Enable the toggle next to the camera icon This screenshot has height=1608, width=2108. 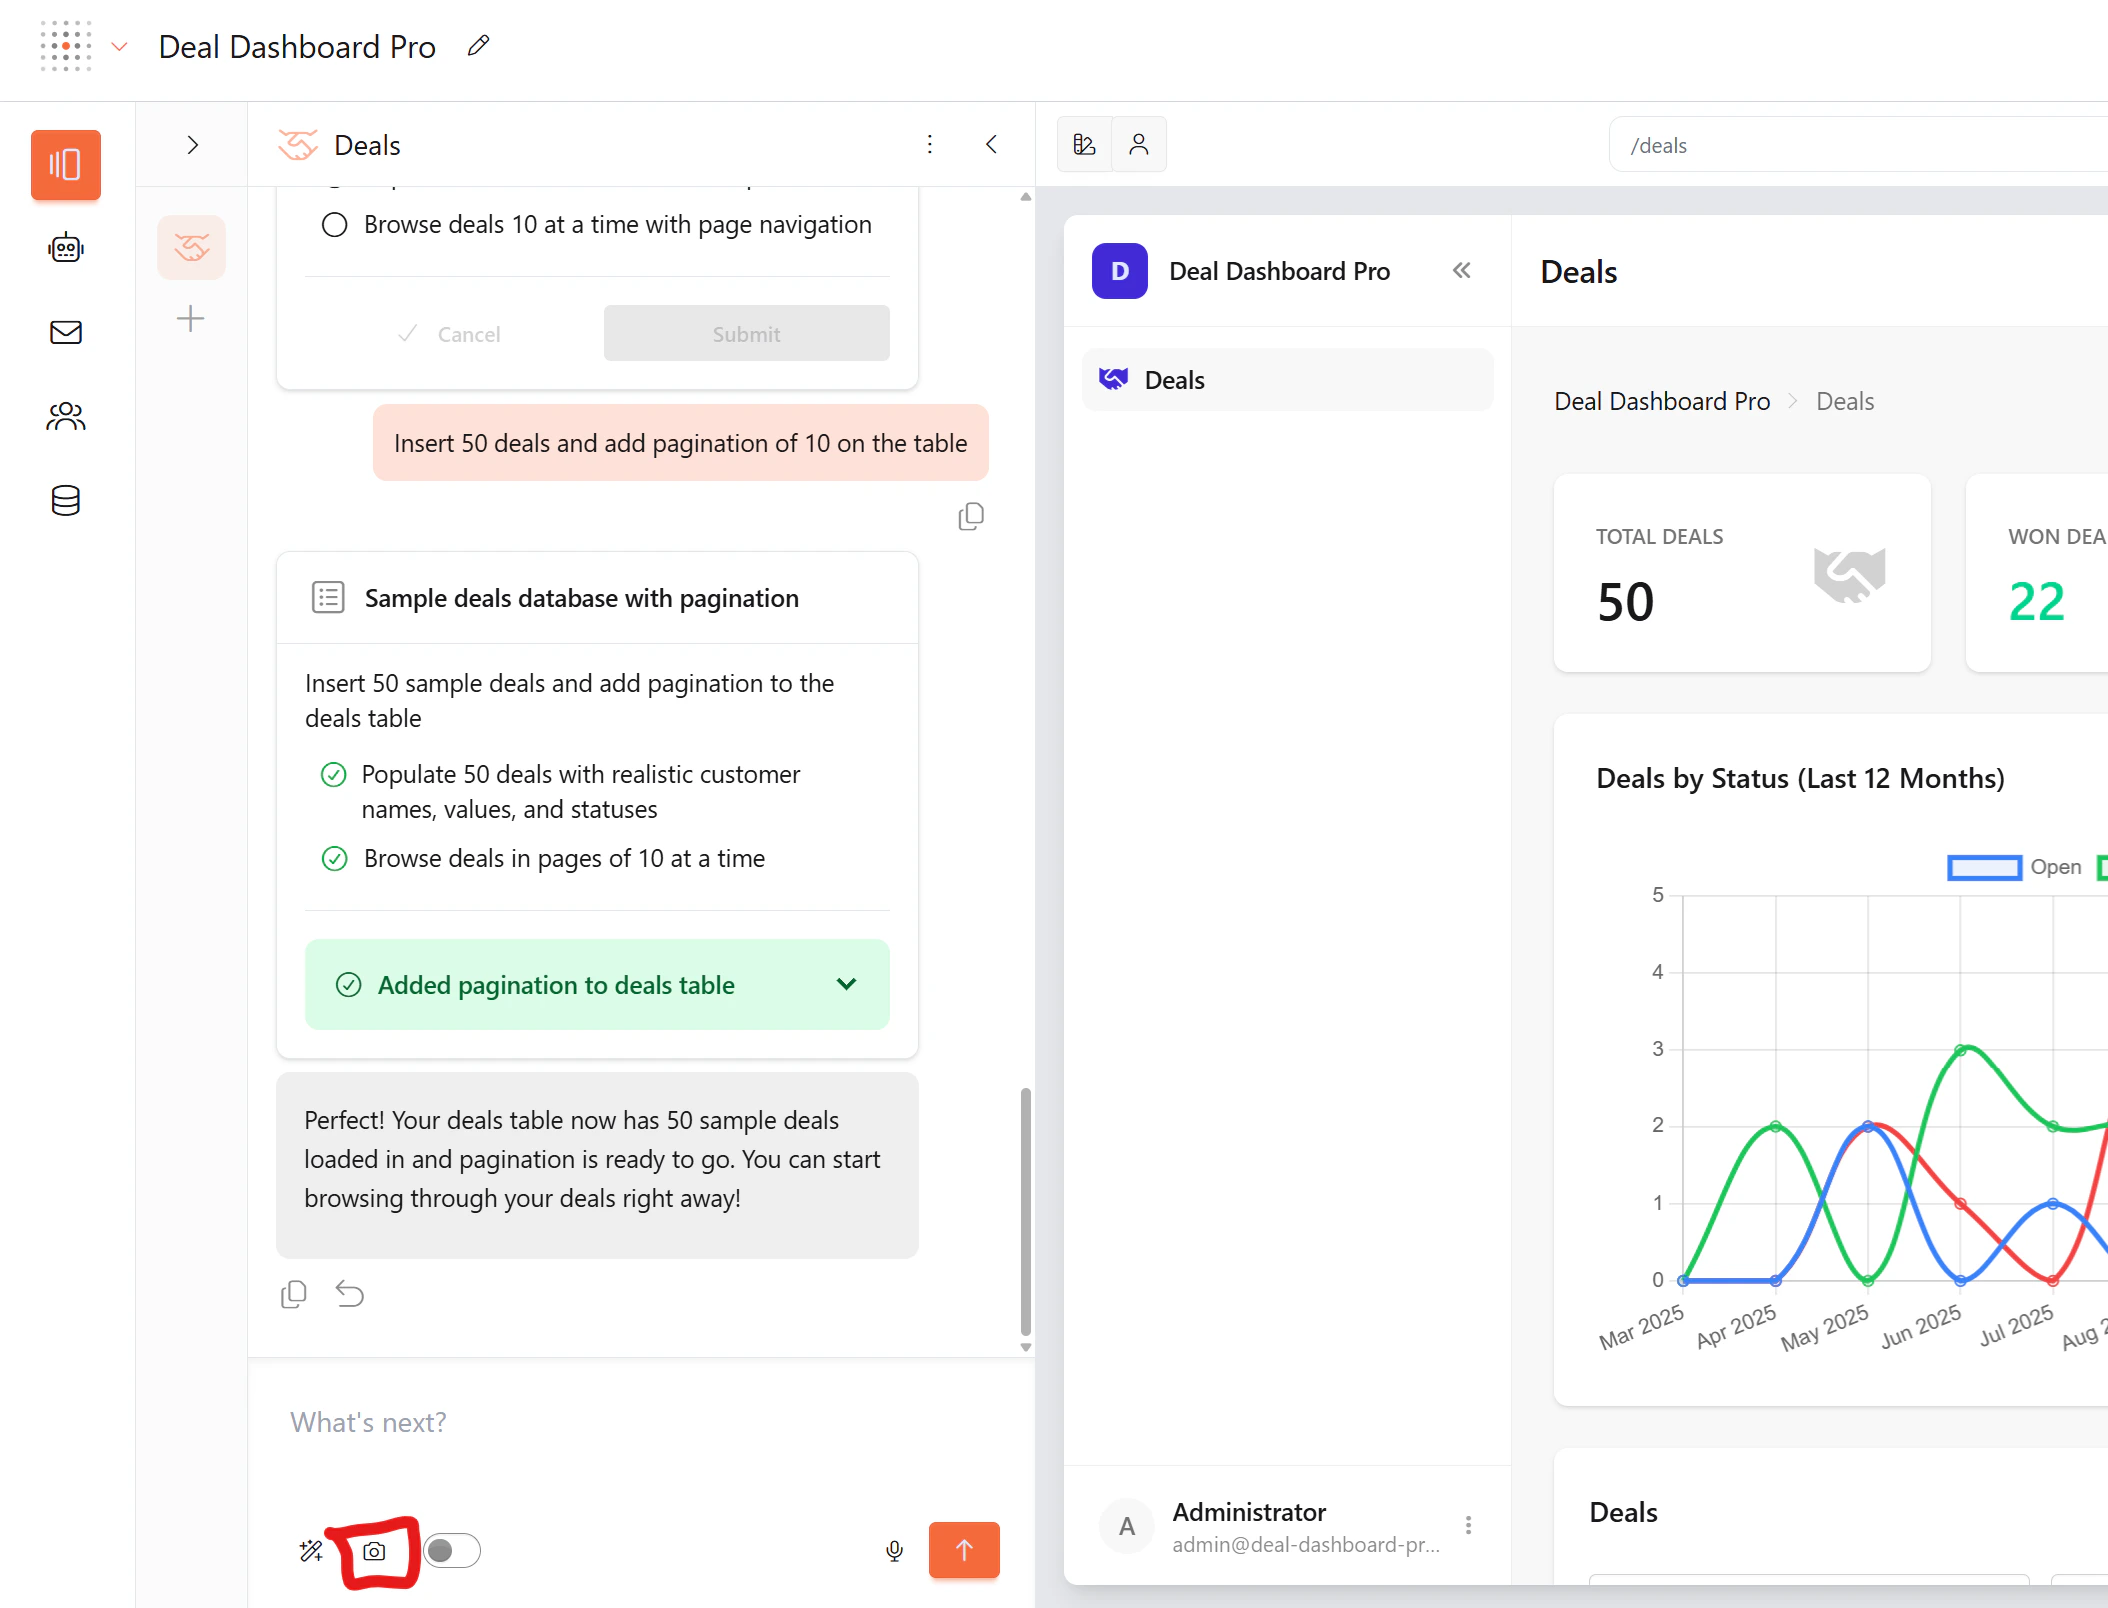click(451, 1550)
